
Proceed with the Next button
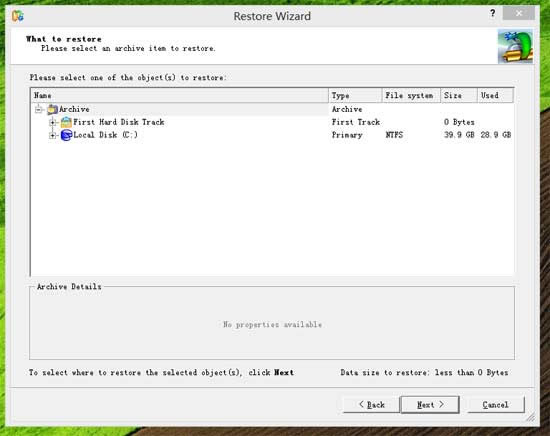430,405
